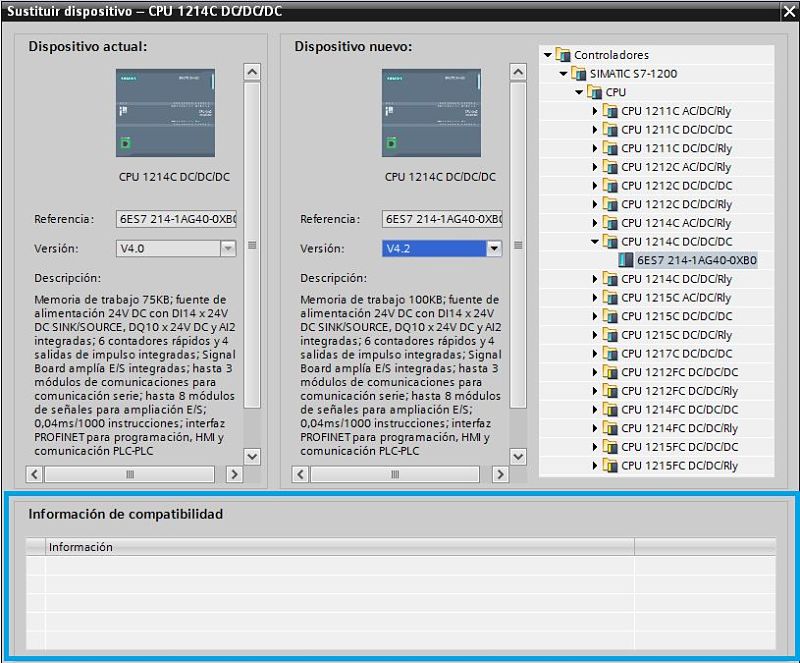Viewport: 800px width, 663px height.
Task: Click the Referencia field of the current device
Action: 176,219
